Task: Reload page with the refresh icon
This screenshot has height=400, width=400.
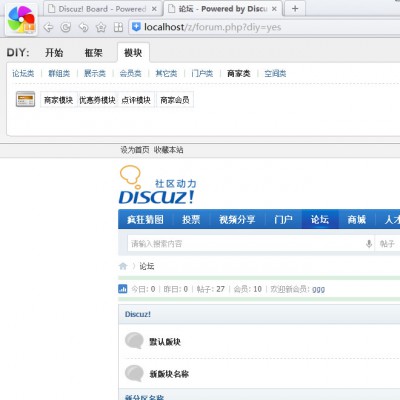Action: (66, 27)
